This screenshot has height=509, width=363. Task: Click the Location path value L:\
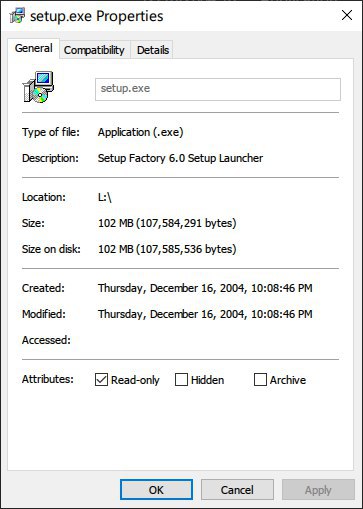tap(105, 197)
